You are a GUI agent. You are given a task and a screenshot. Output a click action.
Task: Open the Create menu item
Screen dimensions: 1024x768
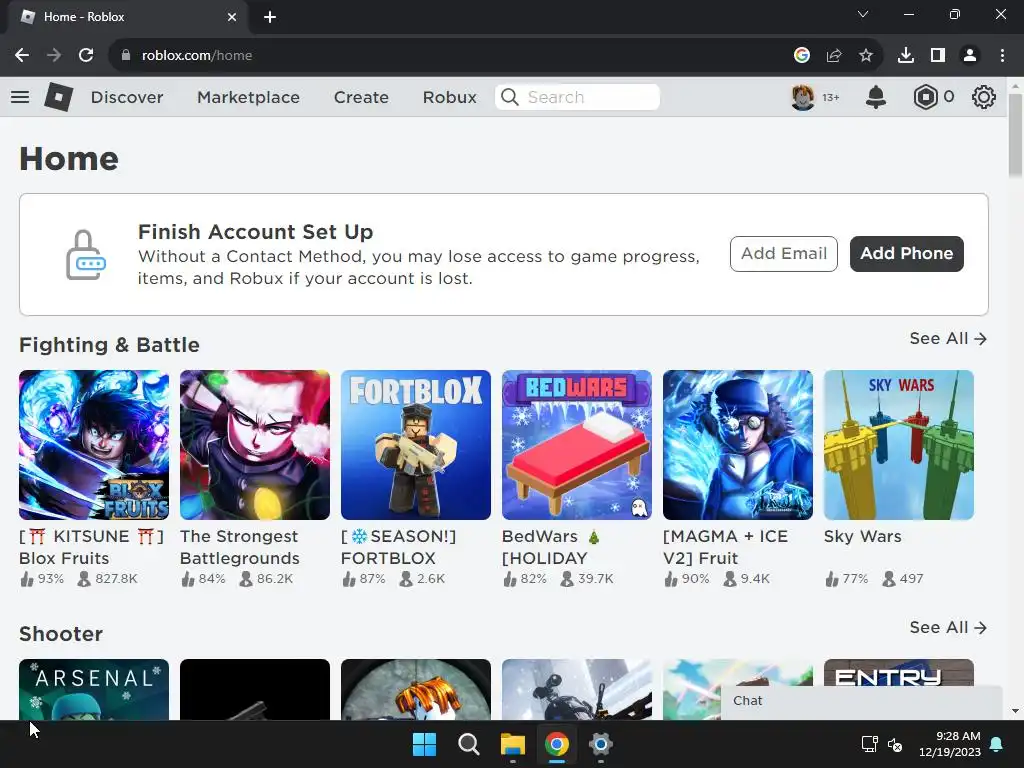tap(361, 97)
